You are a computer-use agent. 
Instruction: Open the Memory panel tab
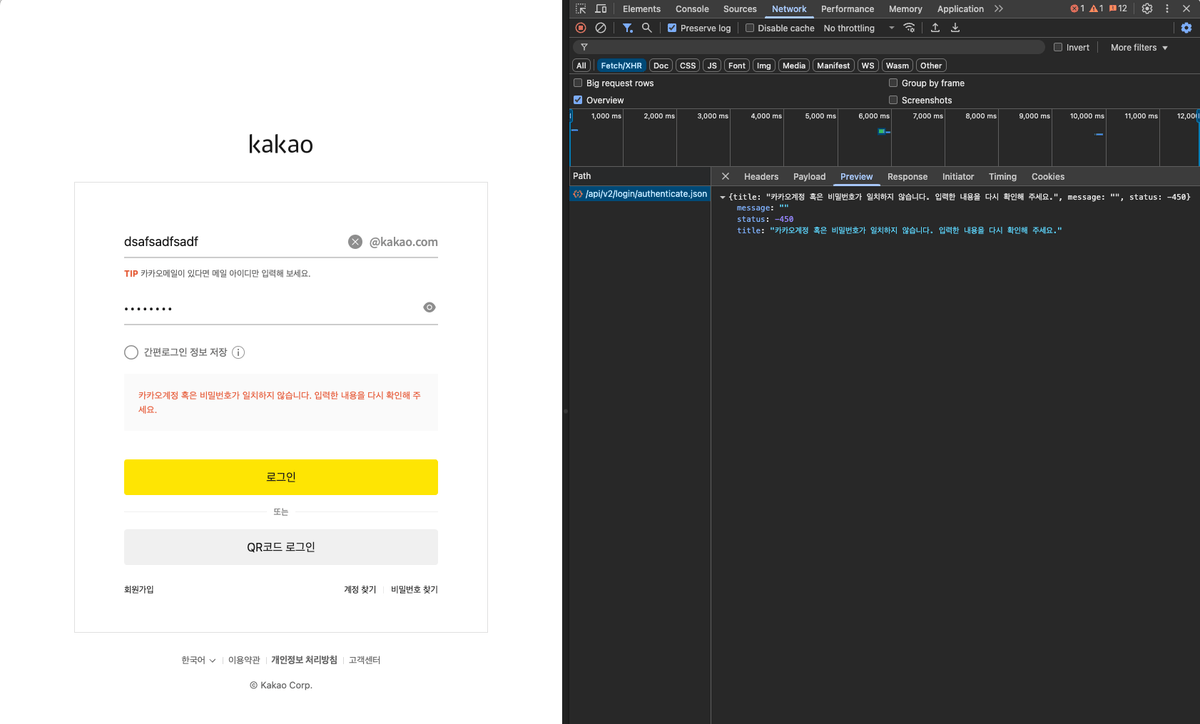(905, 9)
